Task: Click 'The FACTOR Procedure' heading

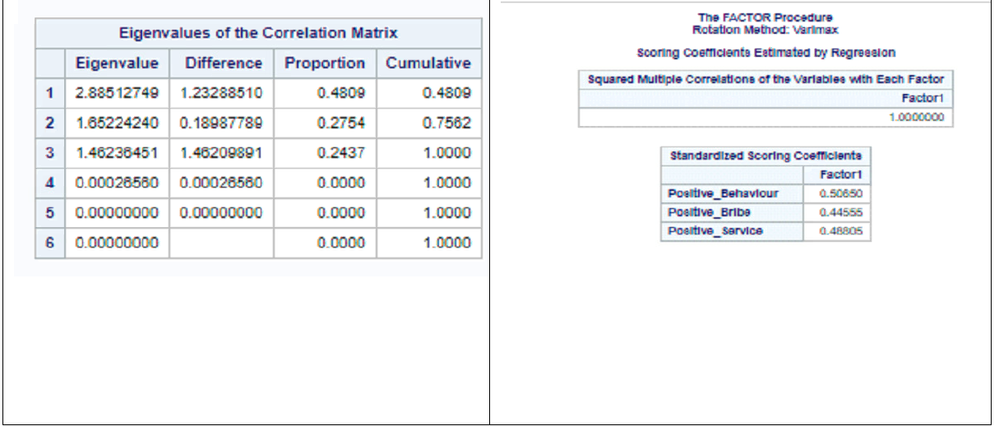Action: (x=765, y=18)
